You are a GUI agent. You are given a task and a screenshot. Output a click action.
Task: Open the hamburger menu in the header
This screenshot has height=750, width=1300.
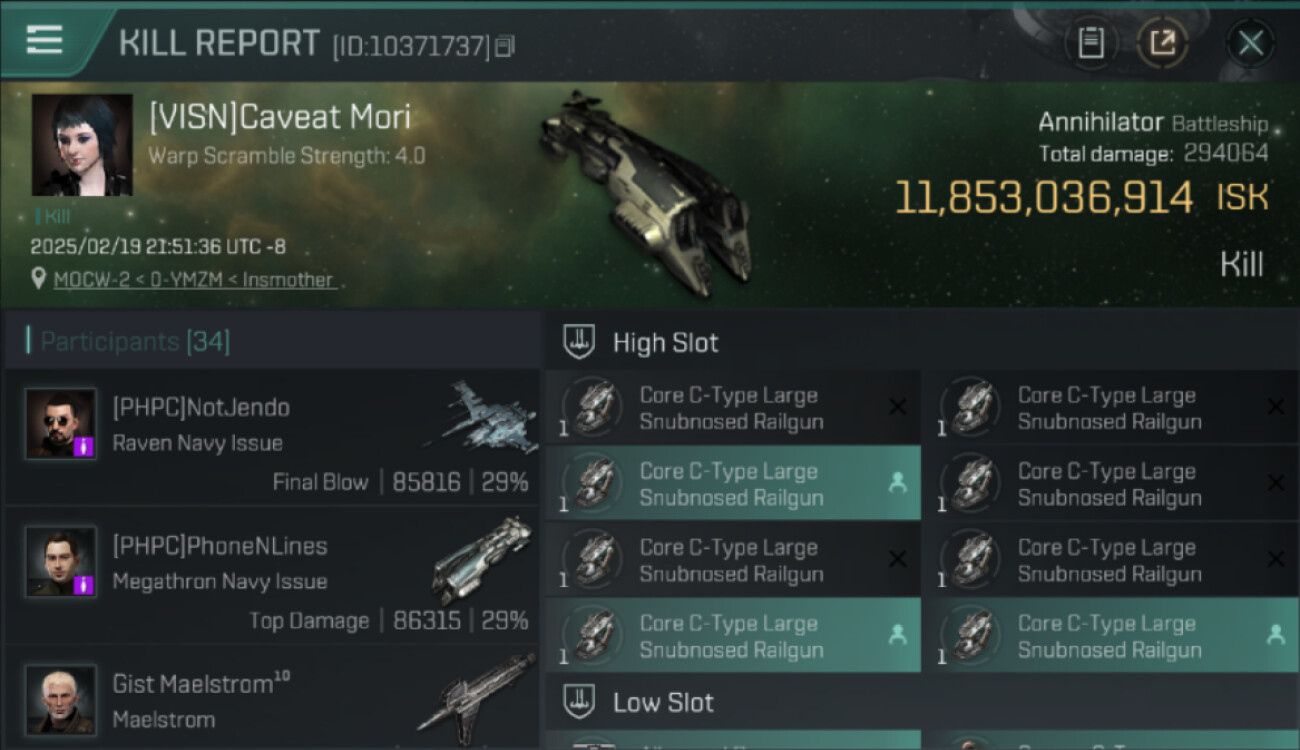(x=45, y=40)
